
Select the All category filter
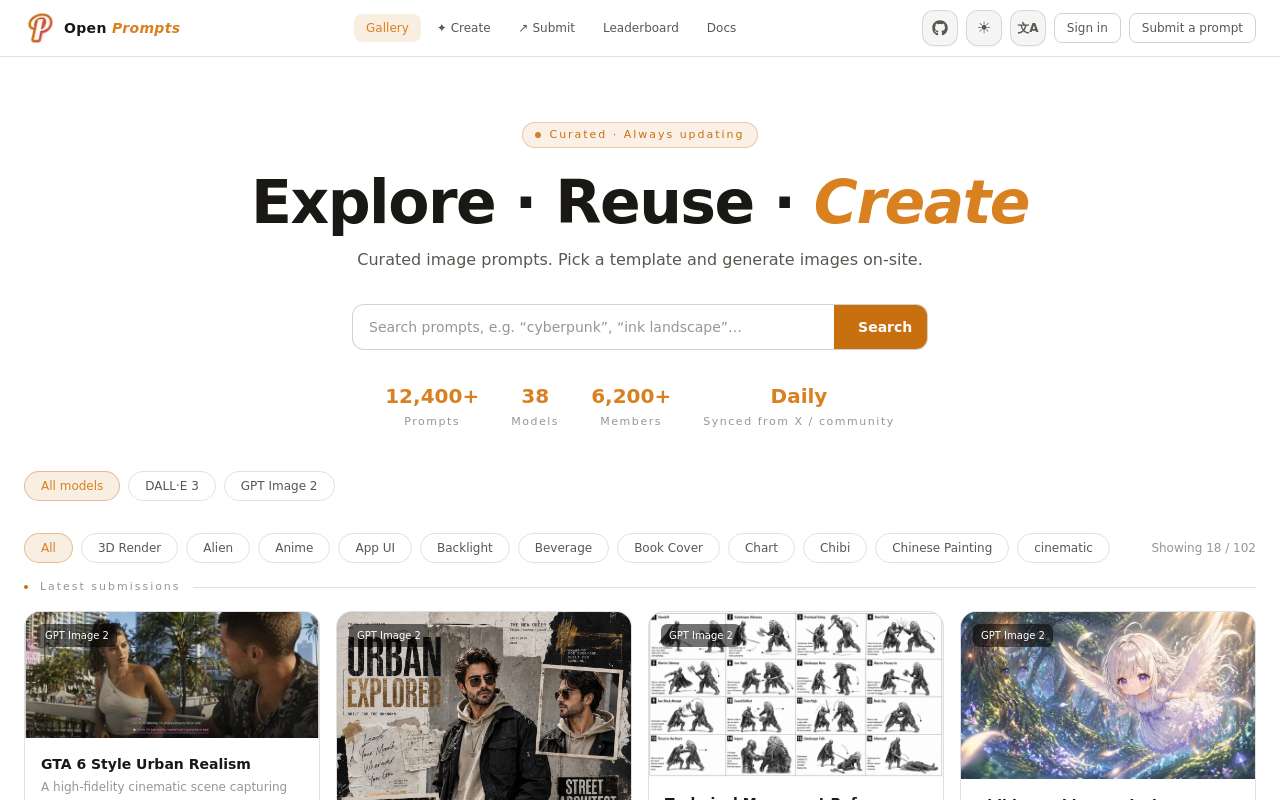[48, 548]
